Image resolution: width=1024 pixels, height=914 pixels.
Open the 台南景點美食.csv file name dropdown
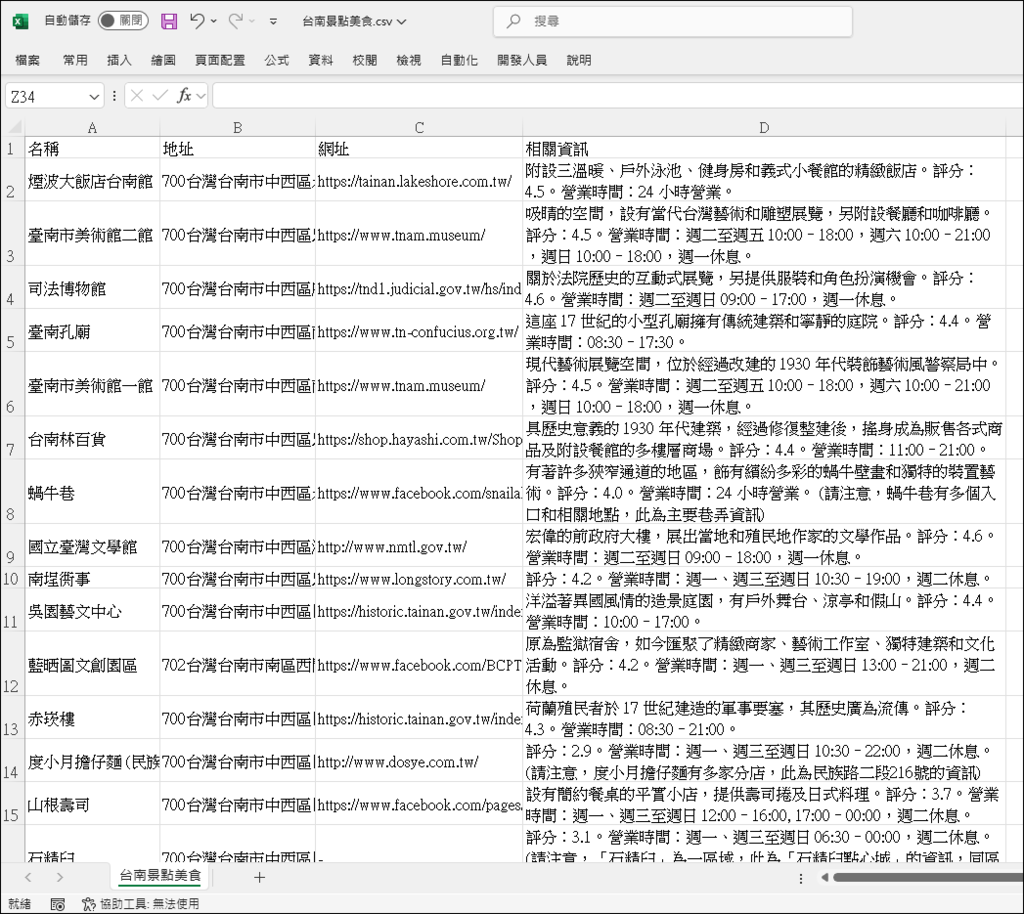pyautogui.click(x=354, y=22)
